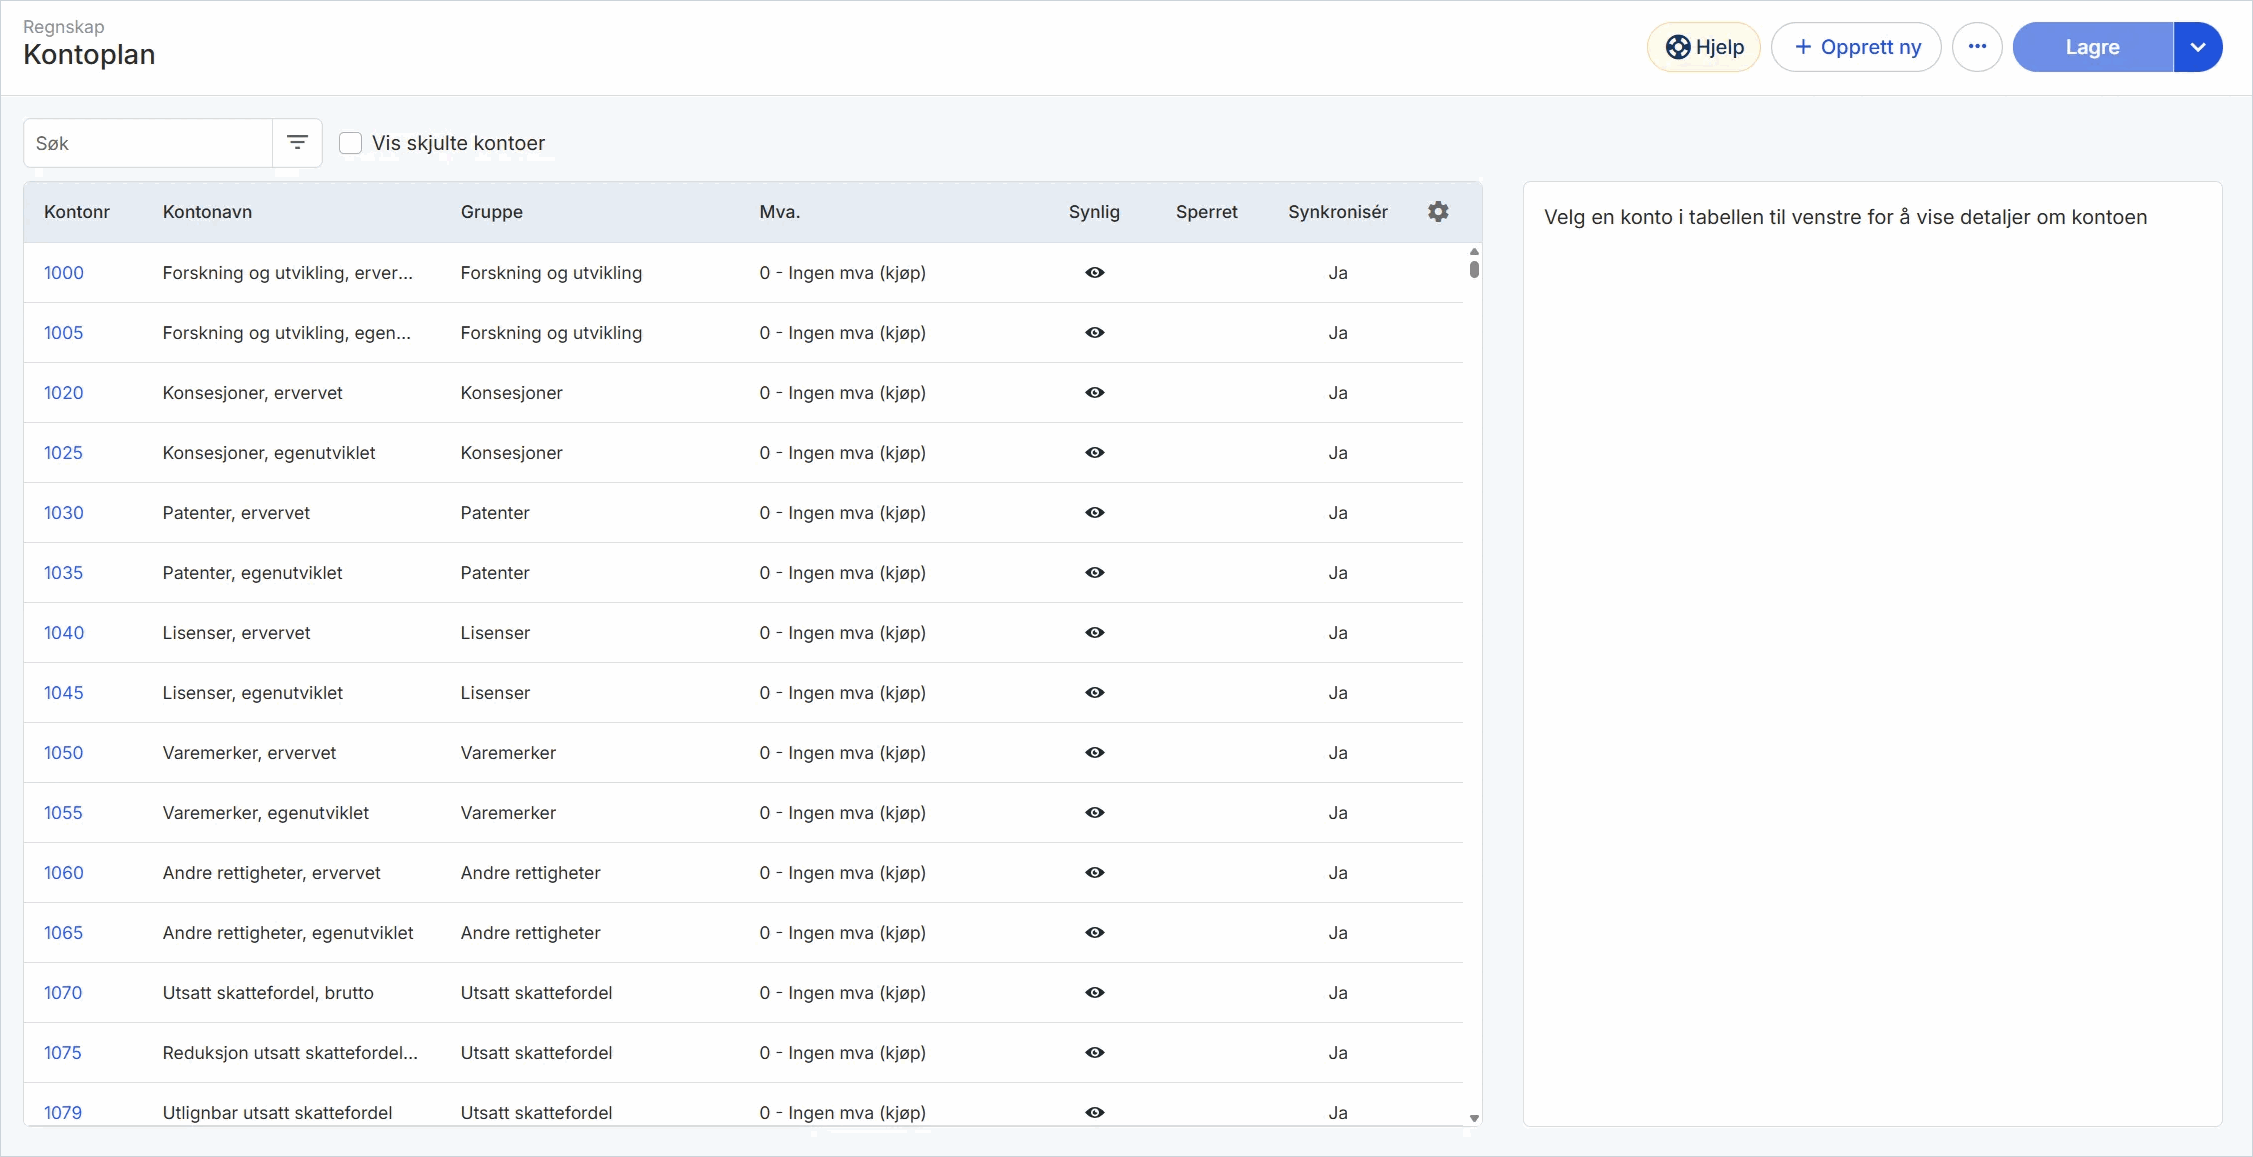Click the Søk search field

[148, 143]
